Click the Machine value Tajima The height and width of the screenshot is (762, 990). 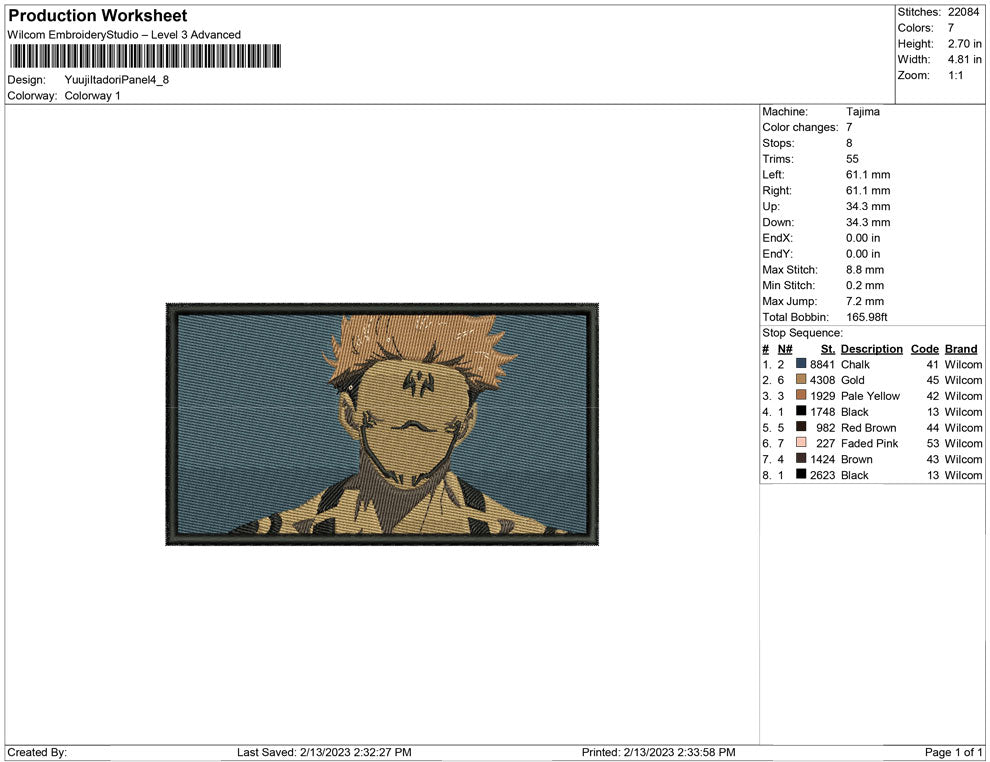[x=862, y=112]
